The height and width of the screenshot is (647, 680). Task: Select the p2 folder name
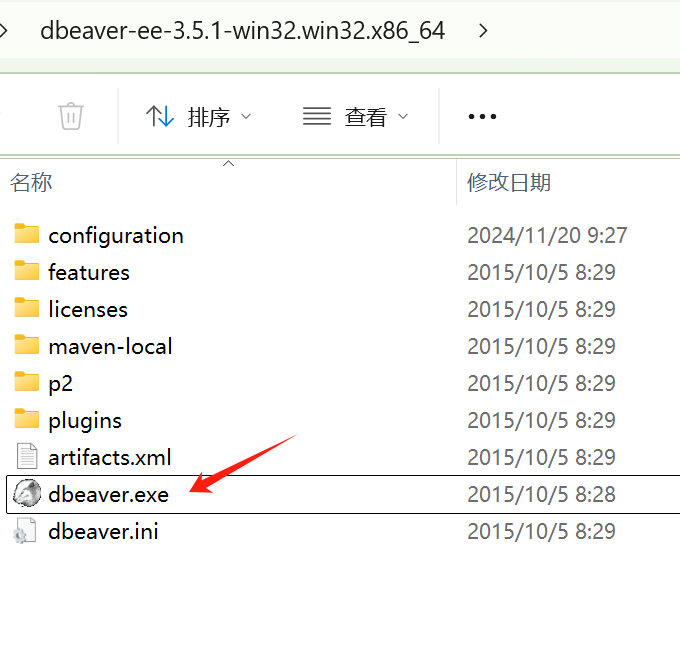[x=60, y=384]
